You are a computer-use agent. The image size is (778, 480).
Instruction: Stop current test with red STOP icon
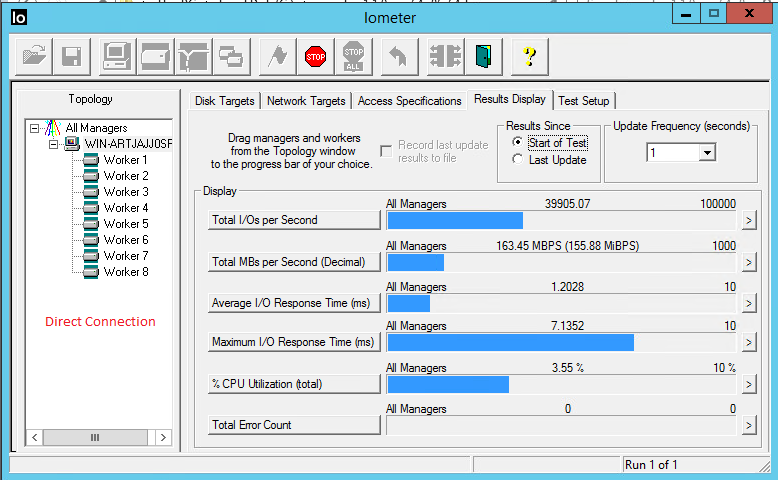316,57
